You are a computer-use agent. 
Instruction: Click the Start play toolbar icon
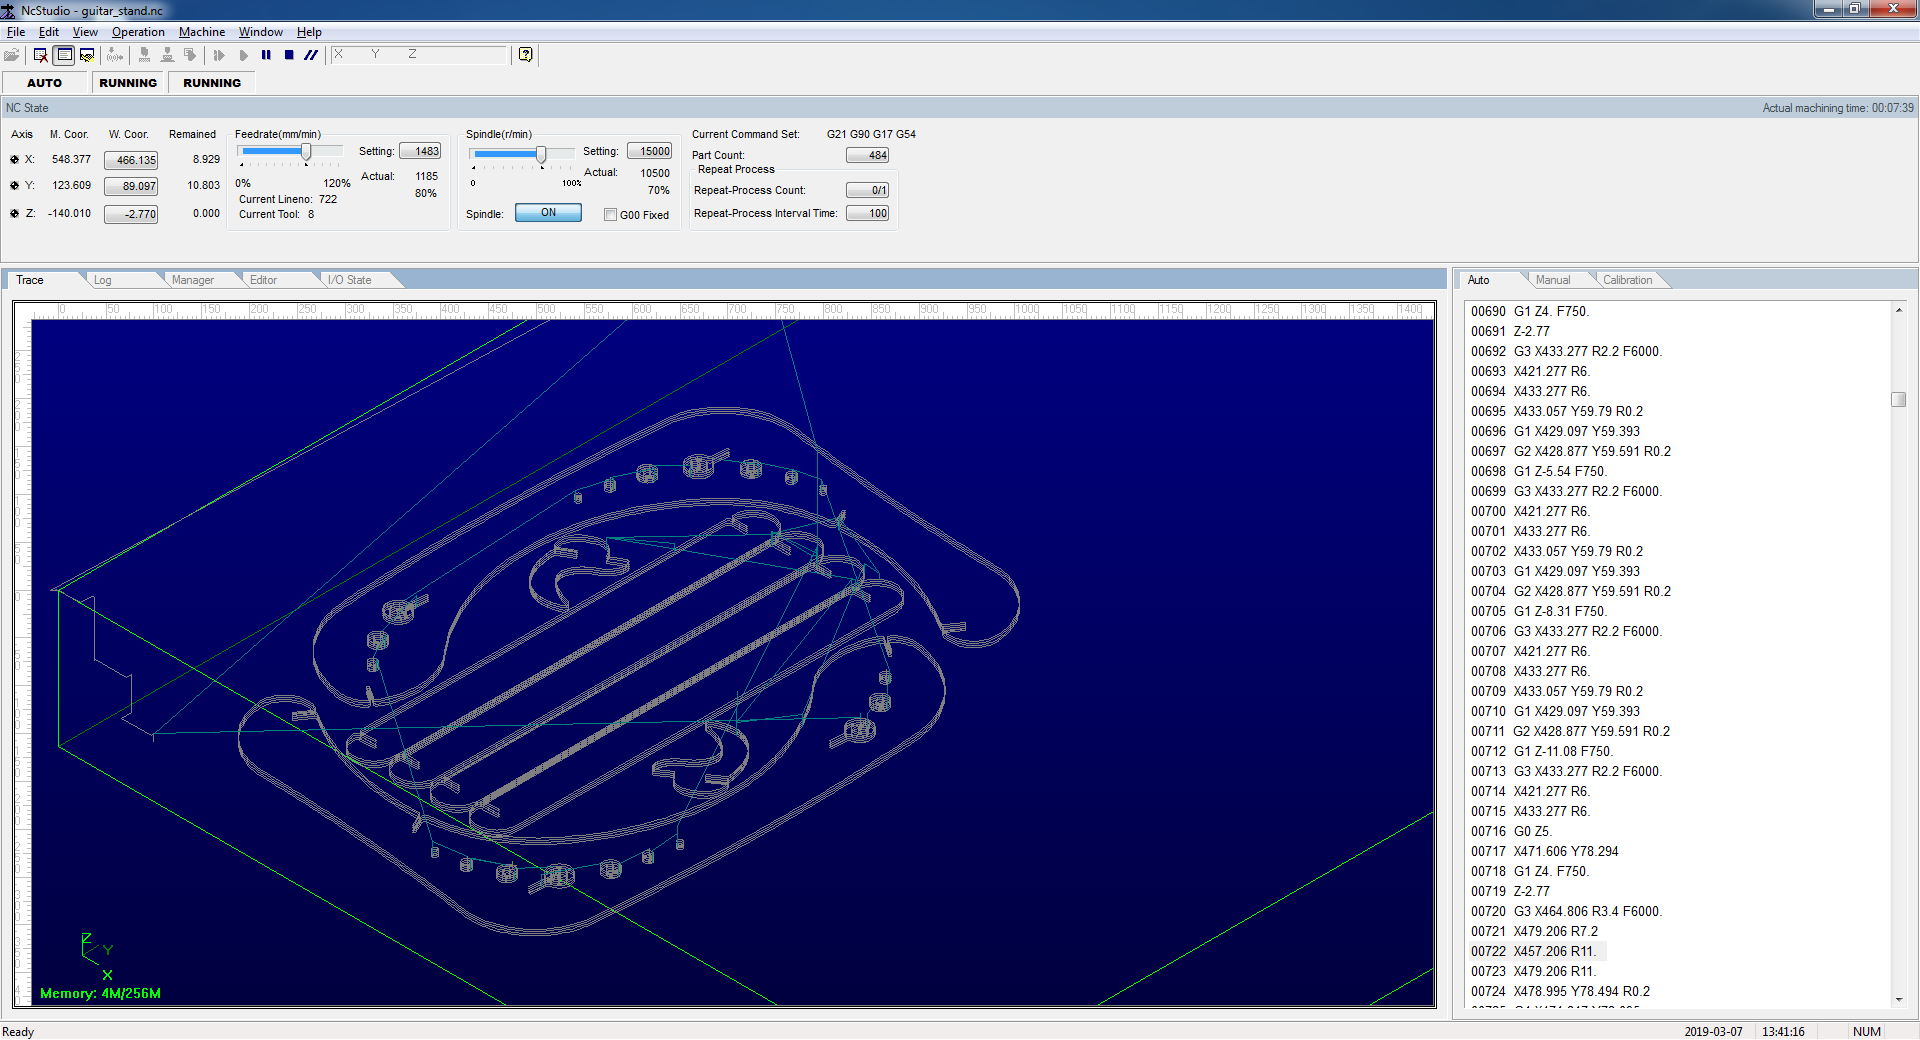[x=243, y=55]
